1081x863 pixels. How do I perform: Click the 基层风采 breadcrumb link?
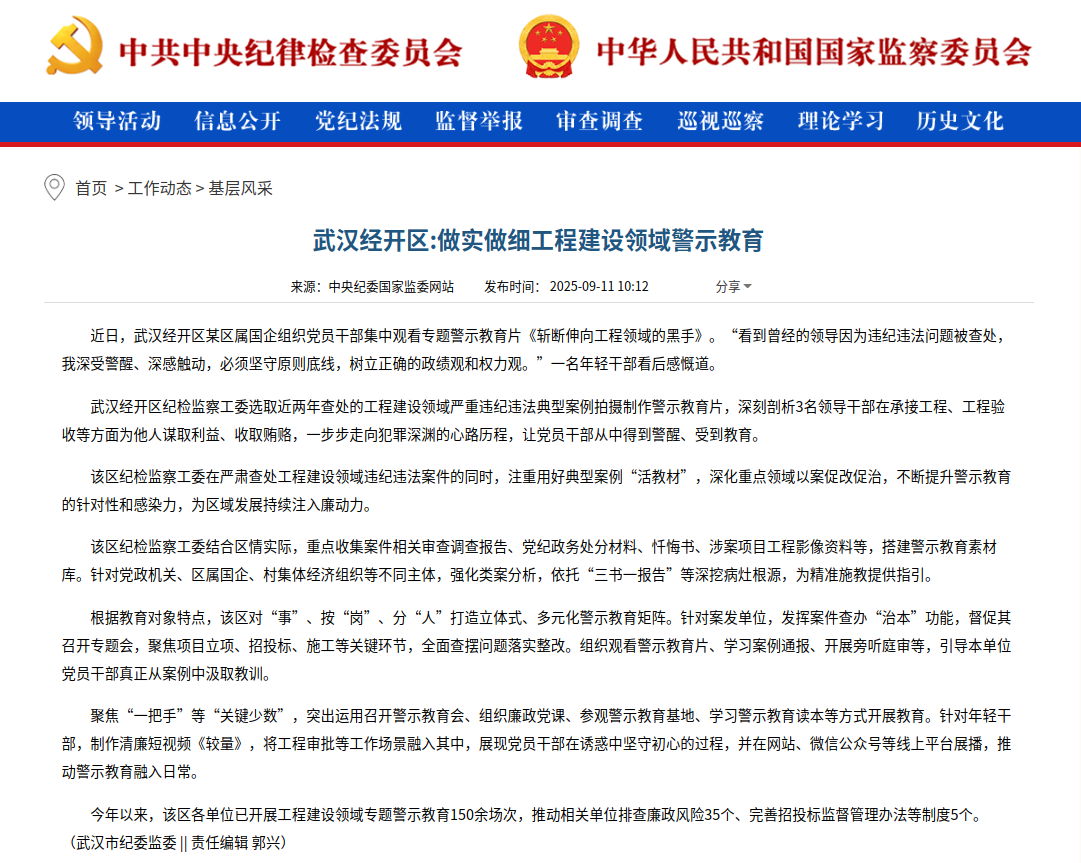(x=240, y=189)
